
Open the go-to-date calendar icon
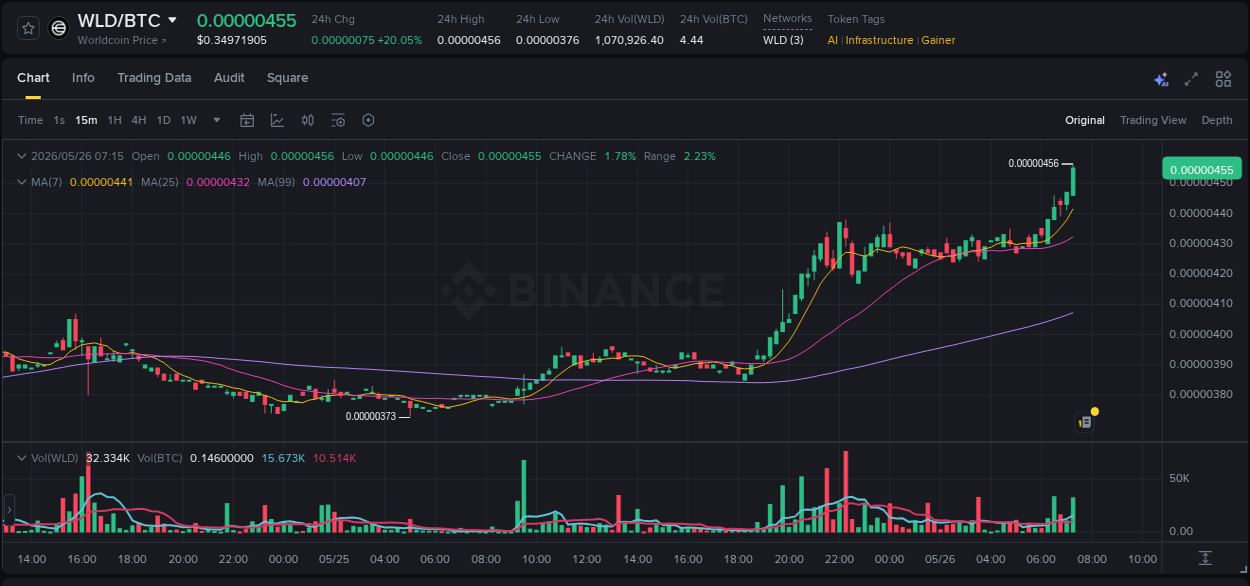point(247,120)
